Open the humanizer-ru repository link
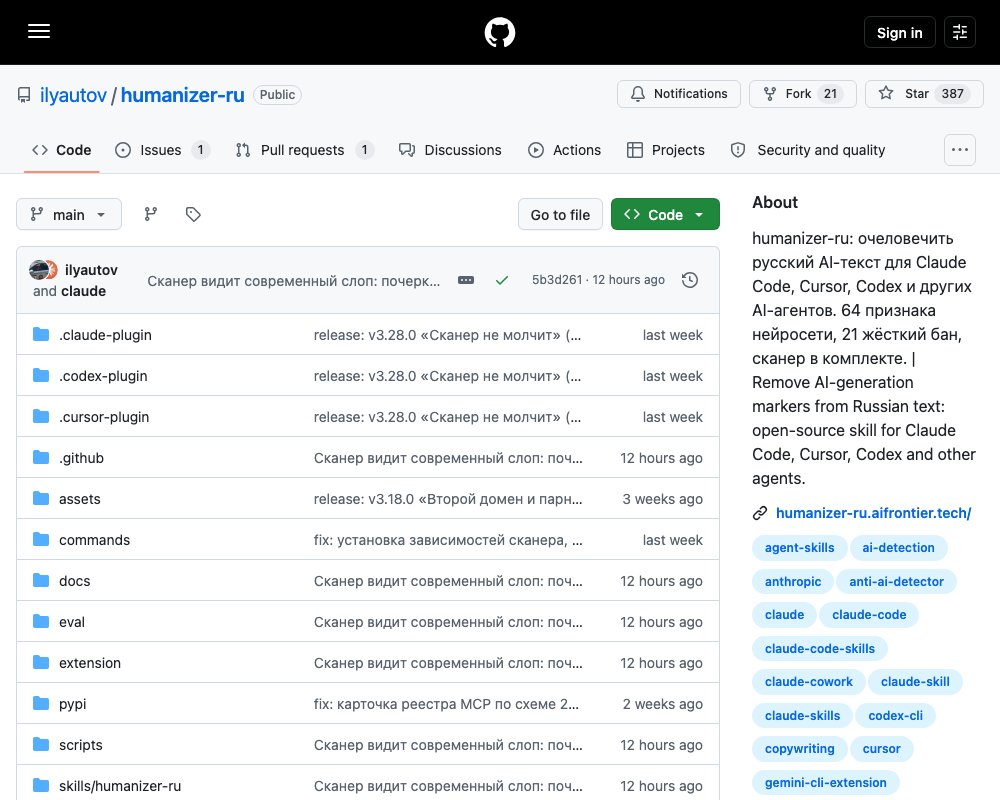The width and height of the screenshot is (1000, 800). (x=182, y=95)
